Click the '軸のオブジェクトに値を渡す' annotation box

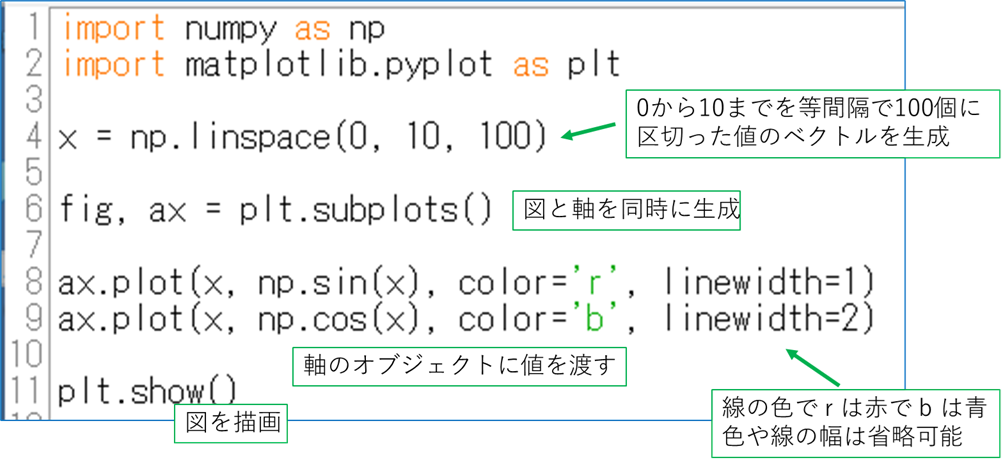click(458, 367)
